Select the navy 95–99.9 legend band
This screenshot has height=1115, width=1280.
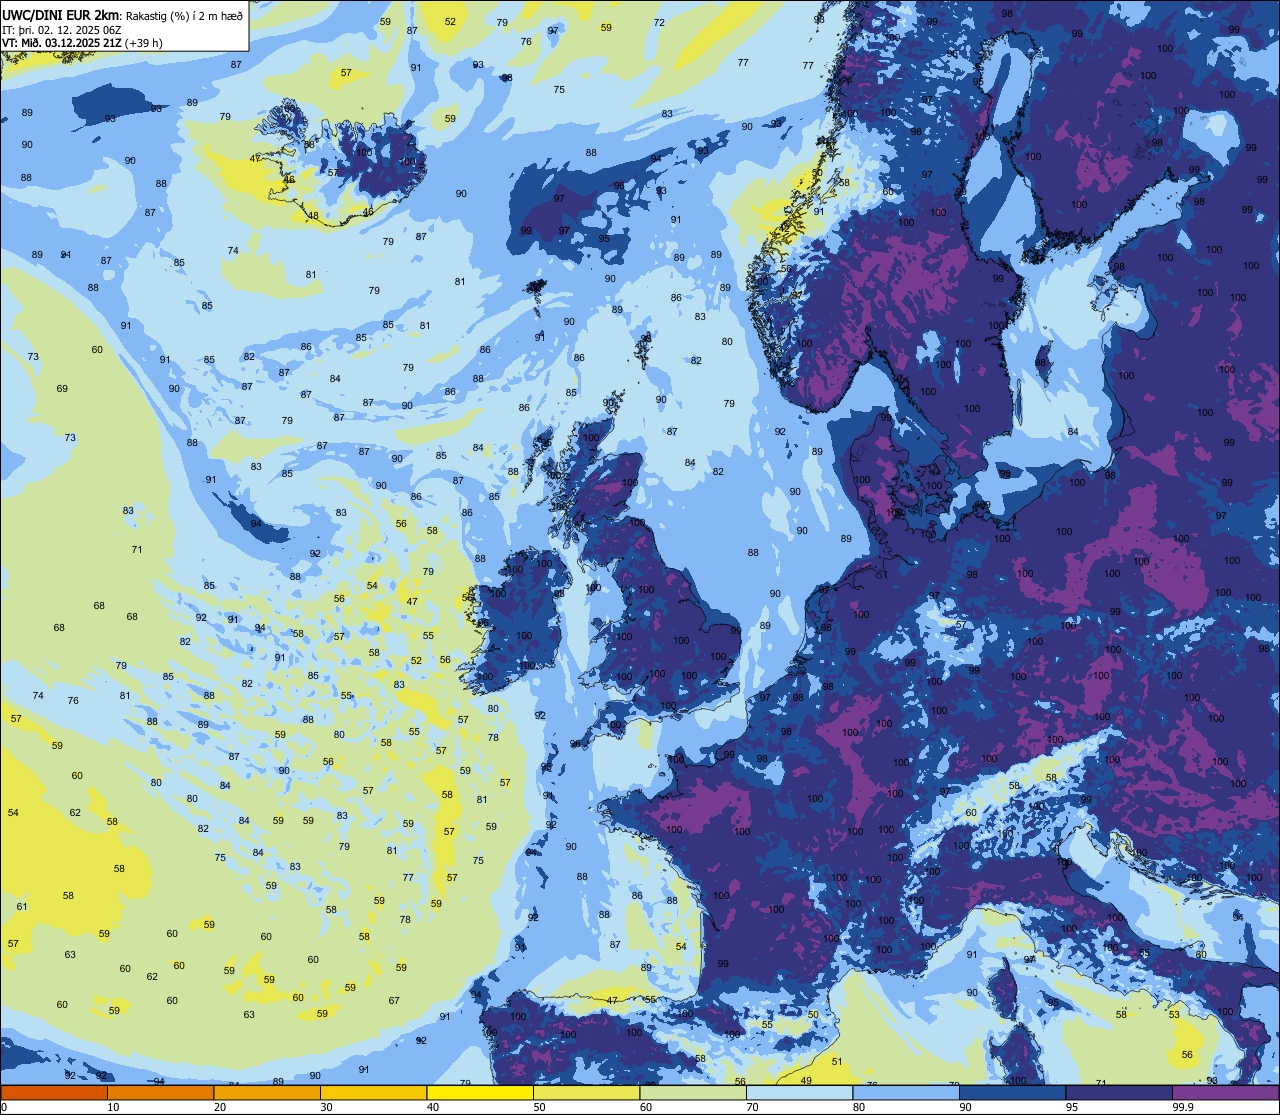[x=1119, y=1093]
